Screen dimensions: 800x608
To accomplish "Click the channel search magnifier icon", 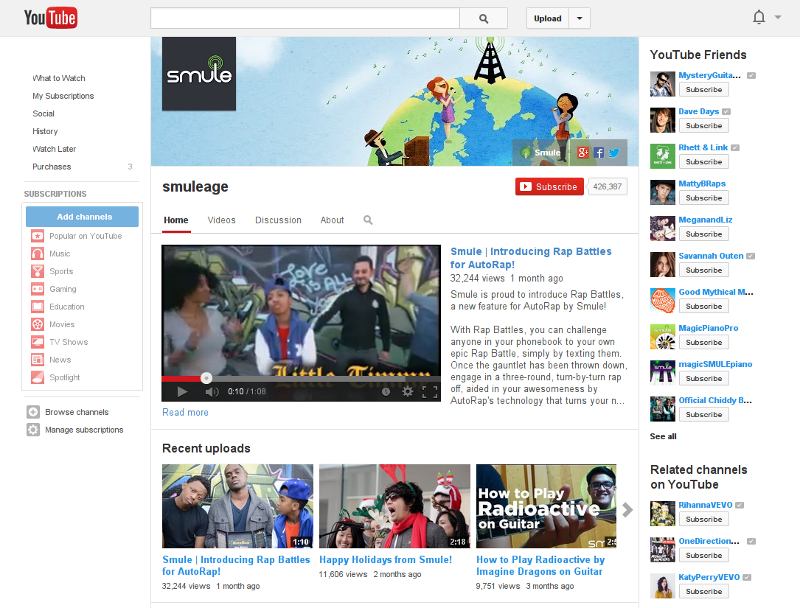I will pos(368,220).
